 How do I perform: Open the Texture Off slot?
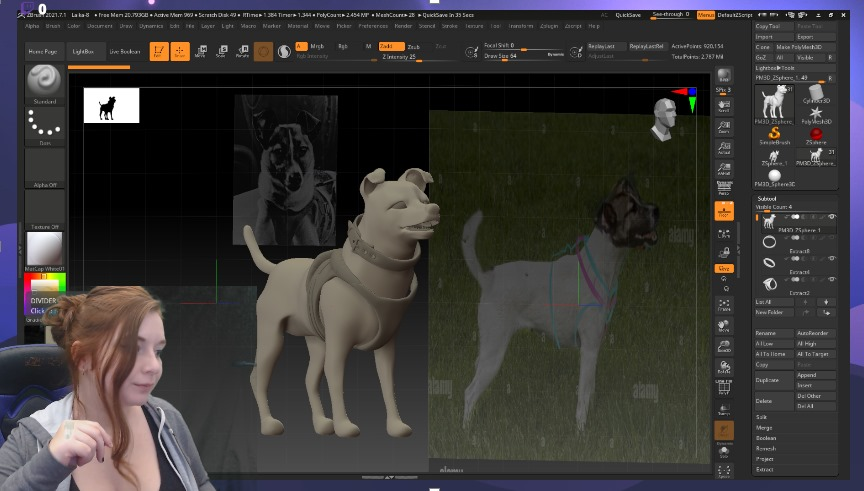[45, 210]
